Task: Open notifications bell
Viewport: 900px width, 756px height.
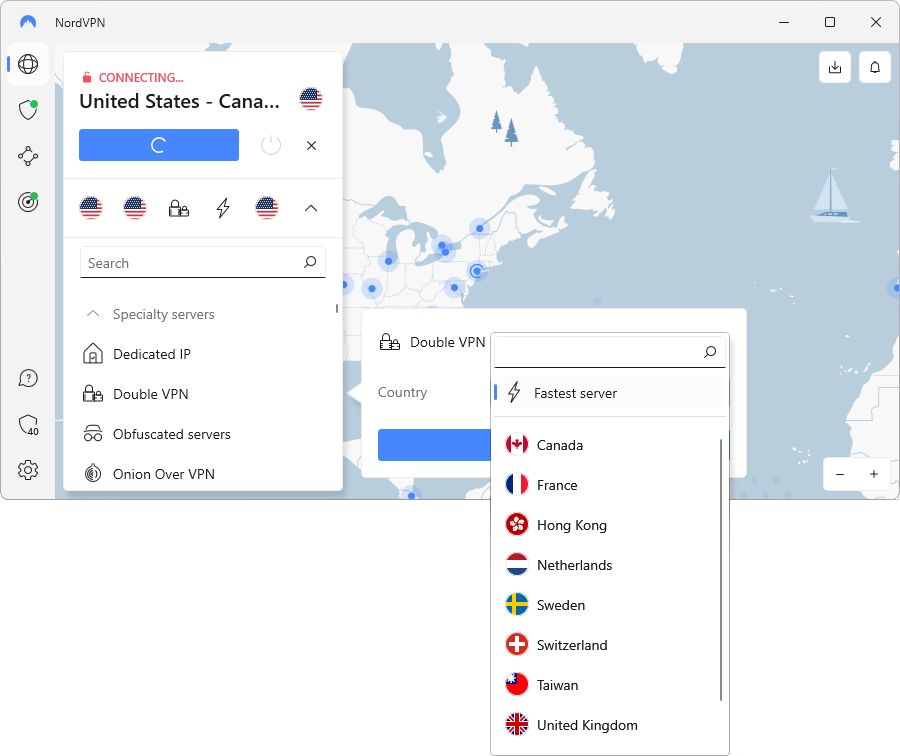Action: (x=874, y=67)
